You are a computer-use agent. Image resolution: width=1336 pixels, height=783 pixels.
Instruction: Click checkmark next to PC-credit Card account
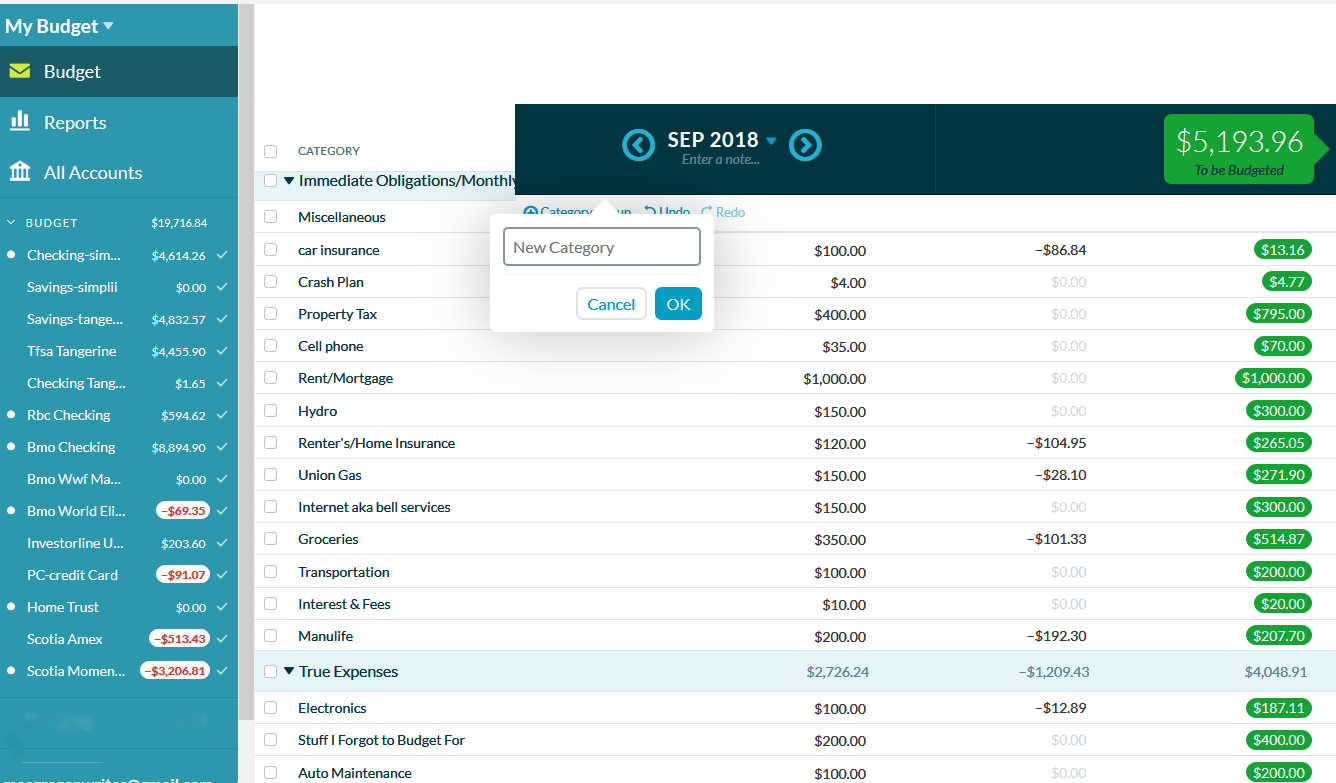(x=222, y=575)
